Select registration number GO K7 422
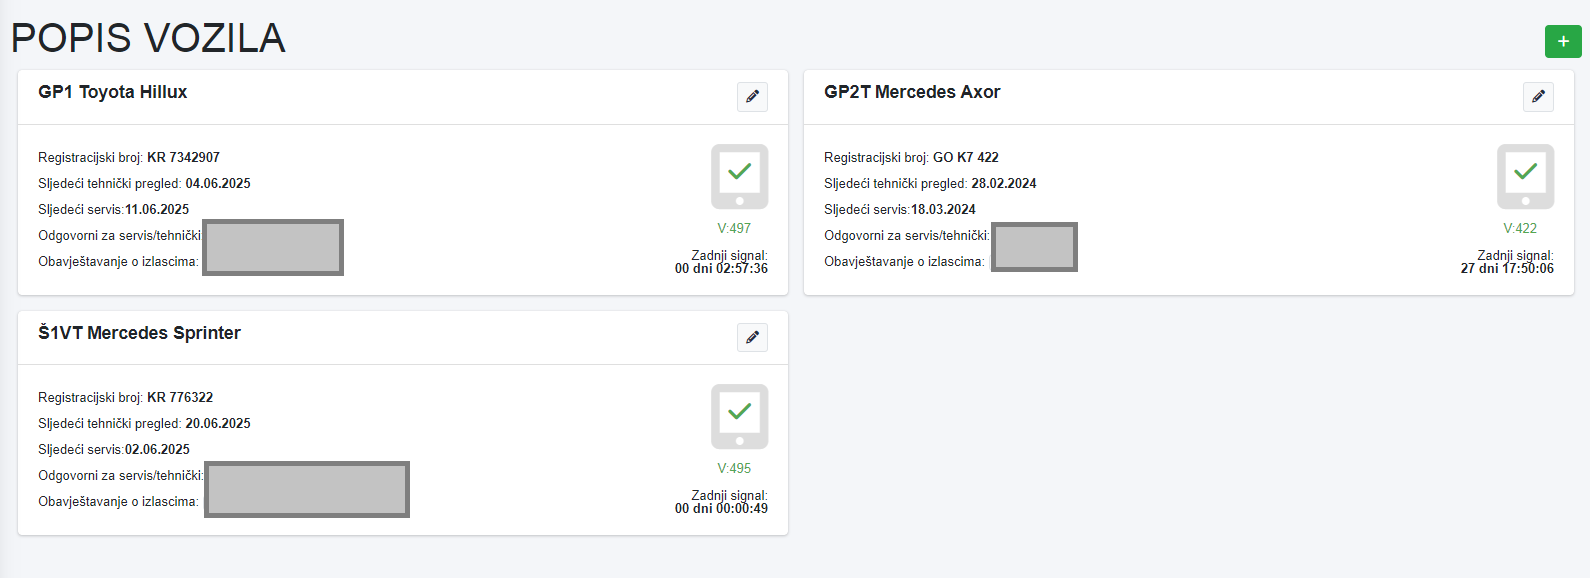 pos(965,157)
